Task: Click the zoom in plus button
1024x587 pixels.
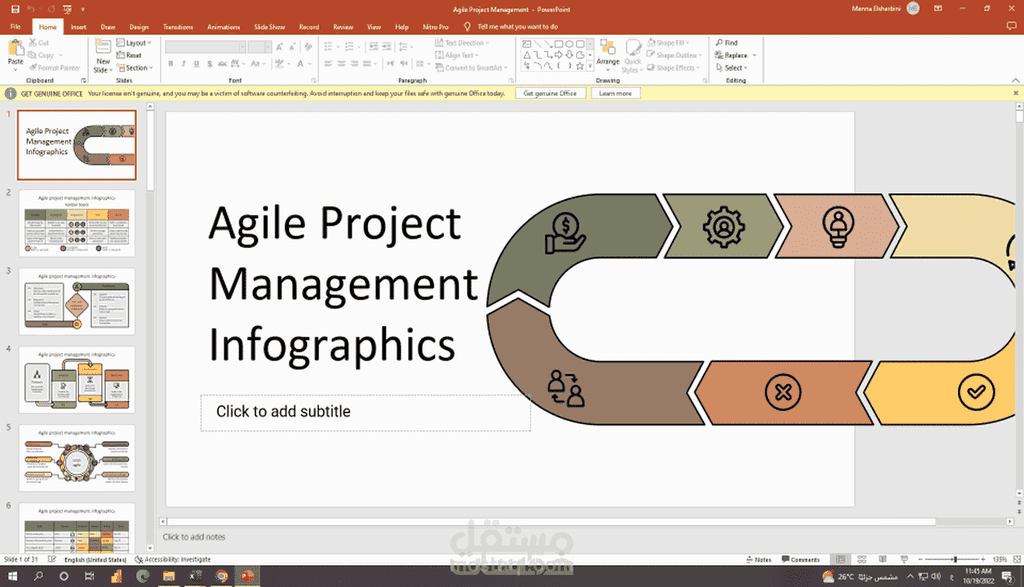Action: pyautogui.click(x=983, y=560)
